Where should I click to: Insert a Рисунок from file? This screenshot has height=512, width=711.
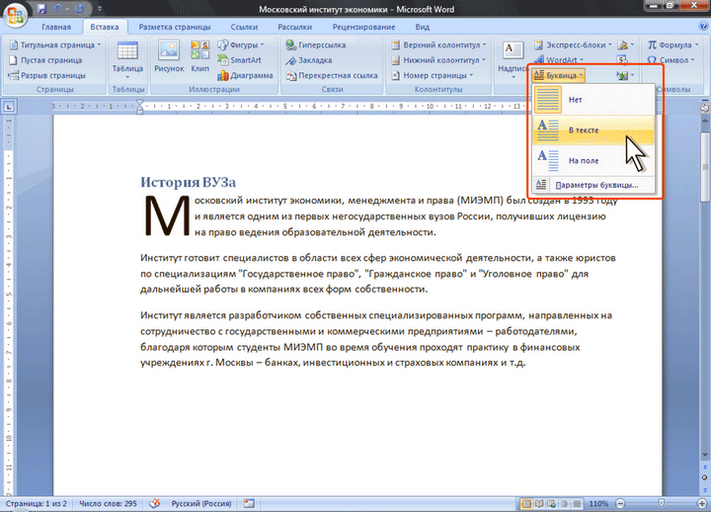pyautogui.click(x=169, y=57)
